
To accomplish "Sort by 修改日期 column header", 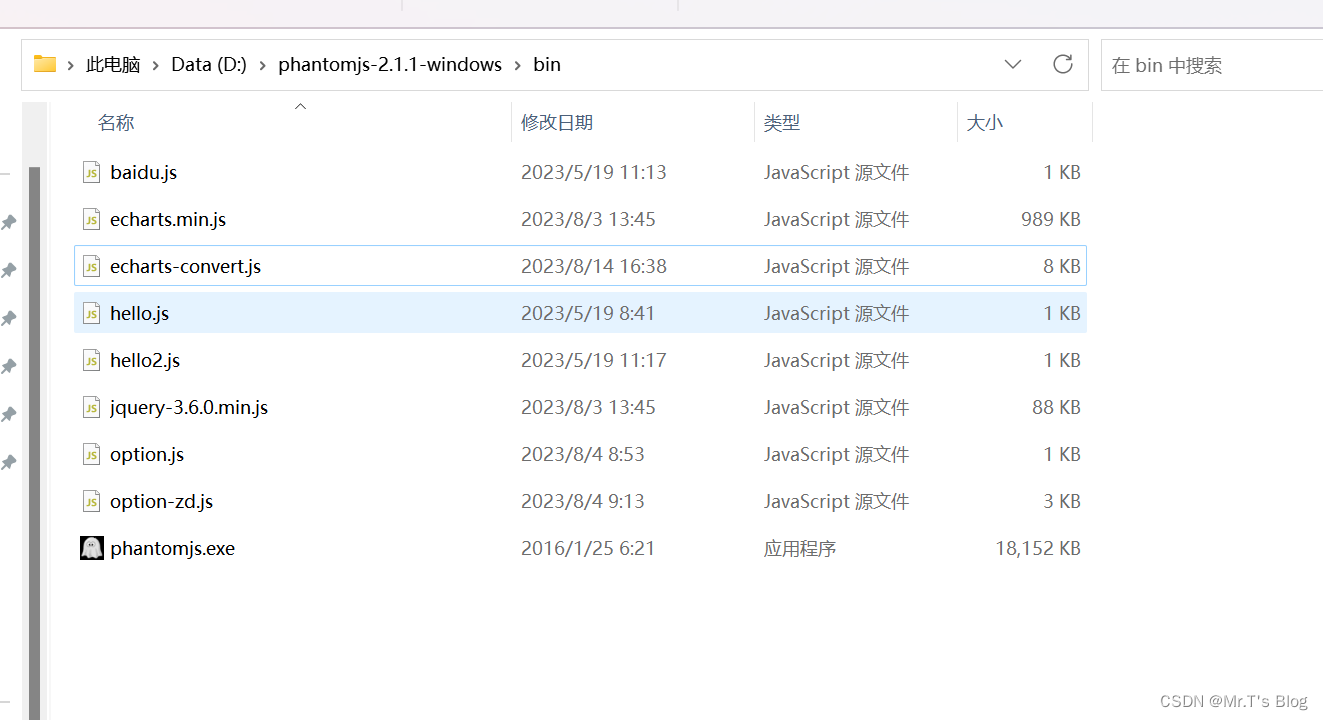I will click(557, 123).
